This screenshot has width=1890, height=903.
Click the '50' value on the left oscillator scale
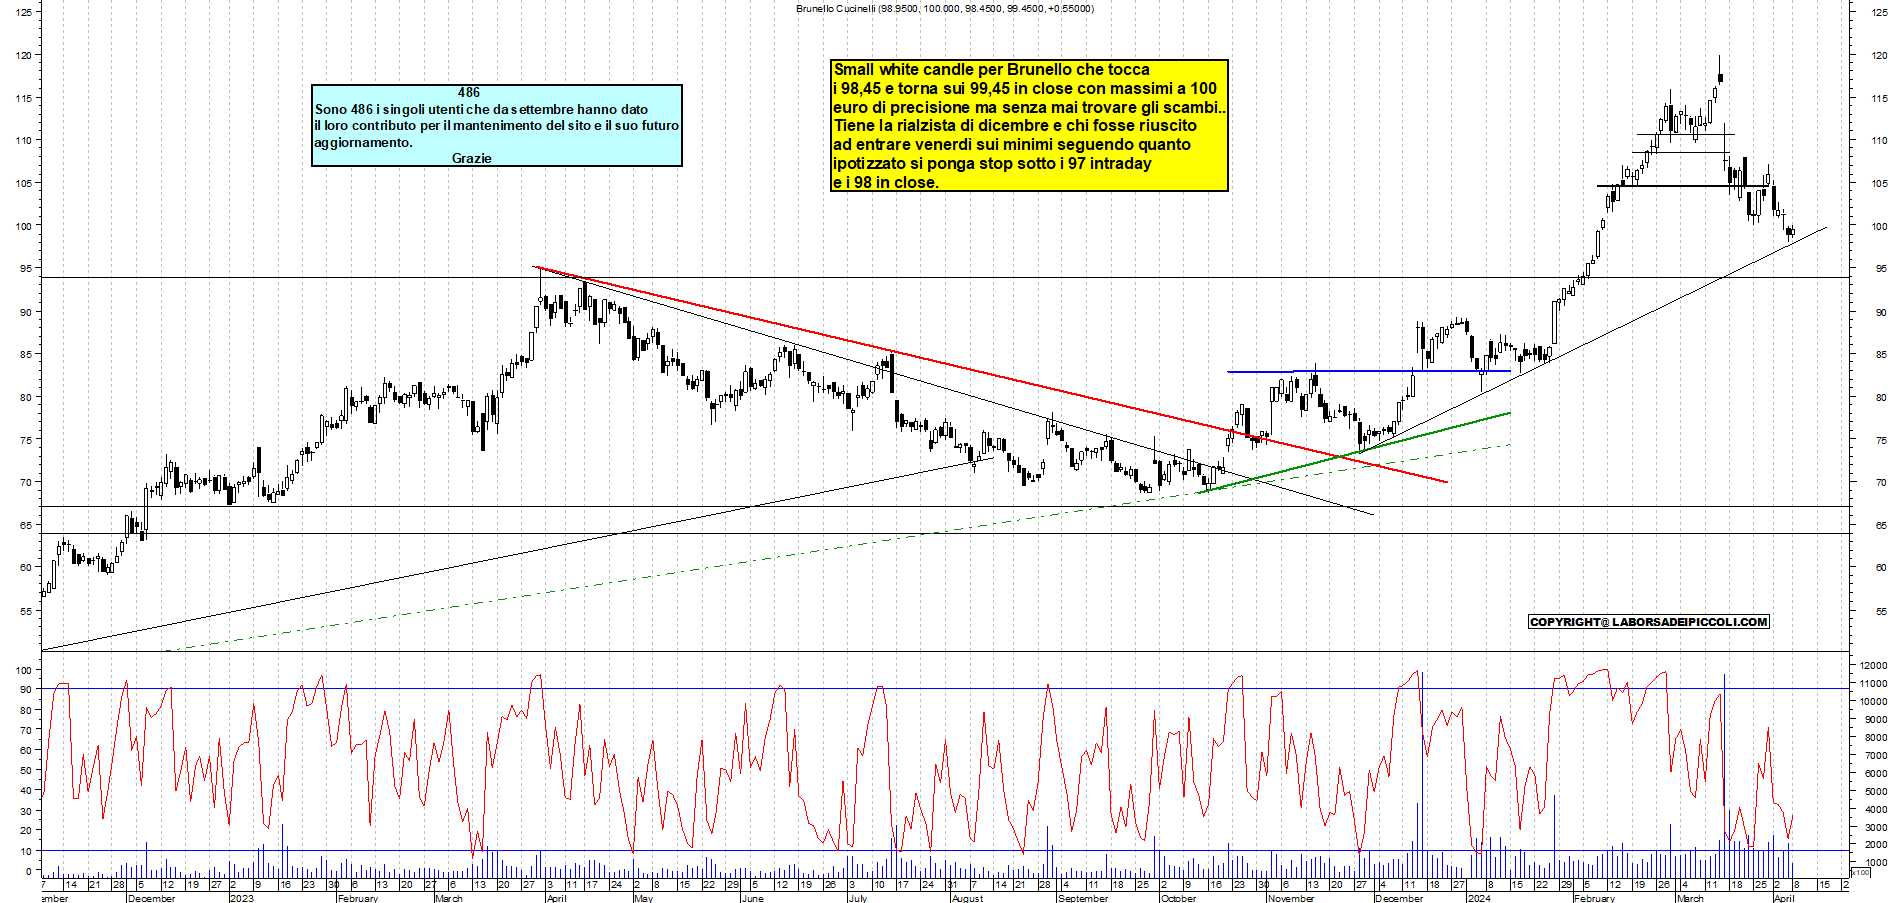point(26,770)
